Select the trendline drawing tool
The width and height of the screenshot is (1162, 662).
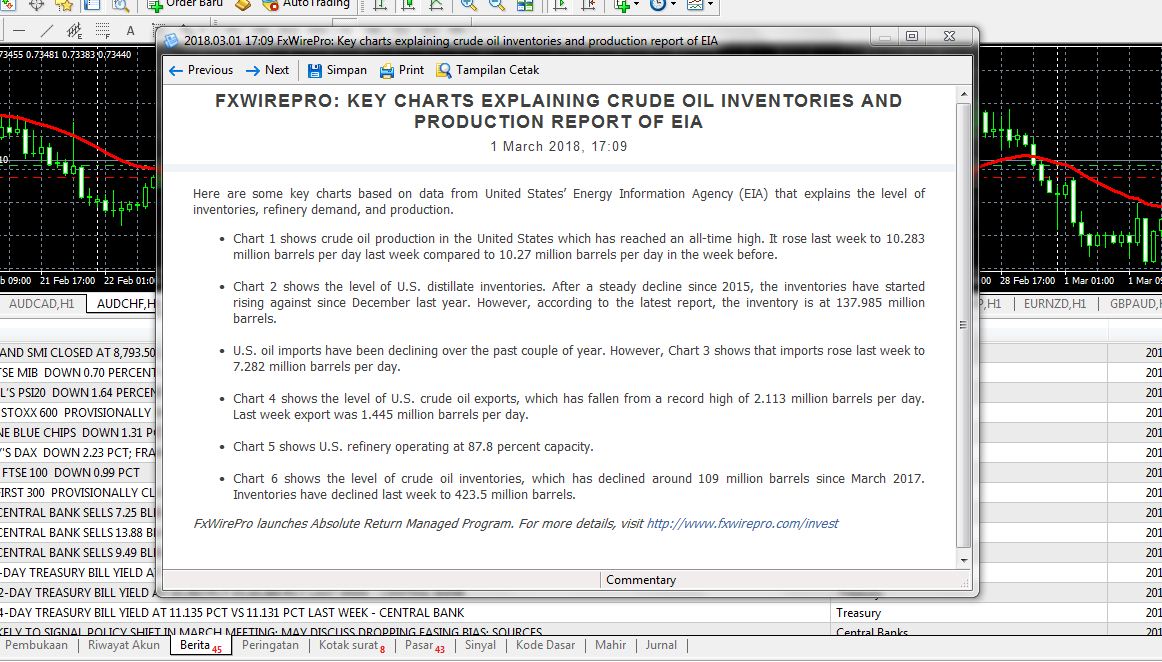47,30
